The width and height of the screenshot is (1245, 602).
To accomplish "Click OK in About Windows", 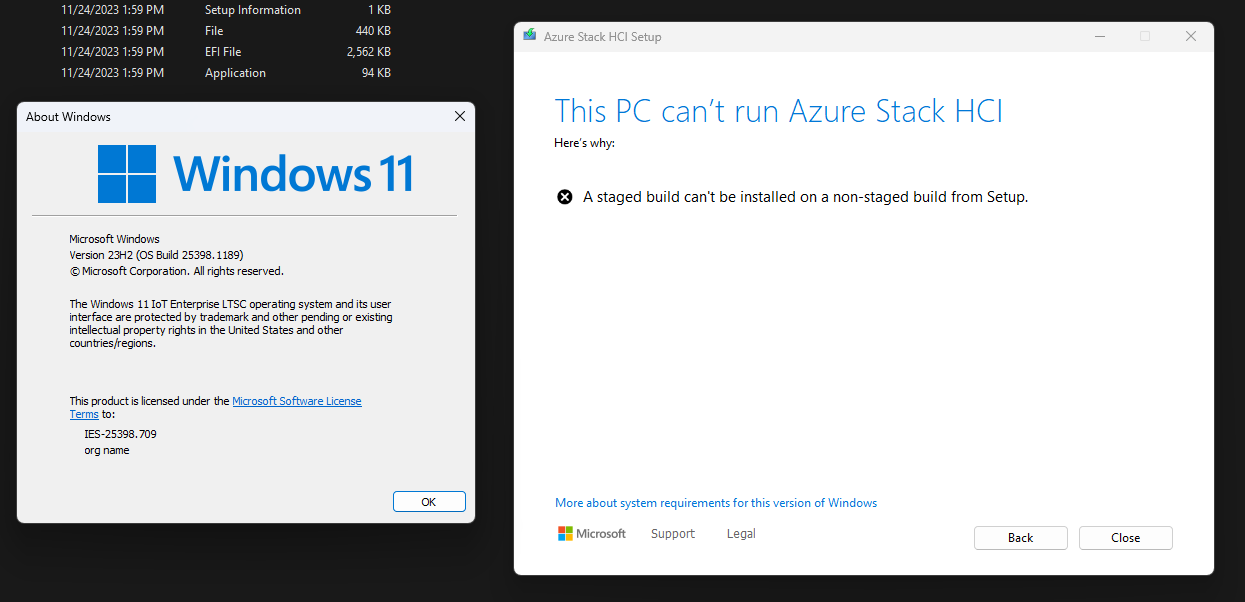I will click(x=429, y=502).
